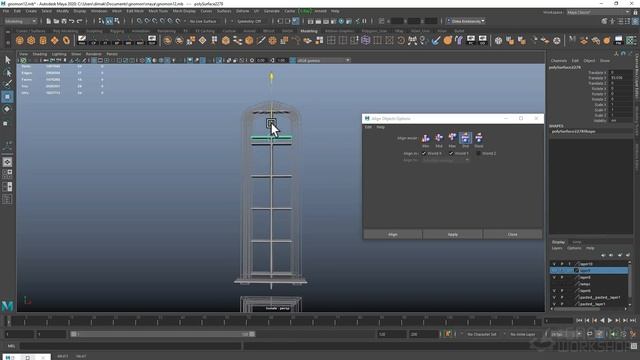This screenshot has height=360, width=640.
Task: Click the Align button in dialog
Action: (393, 235)
